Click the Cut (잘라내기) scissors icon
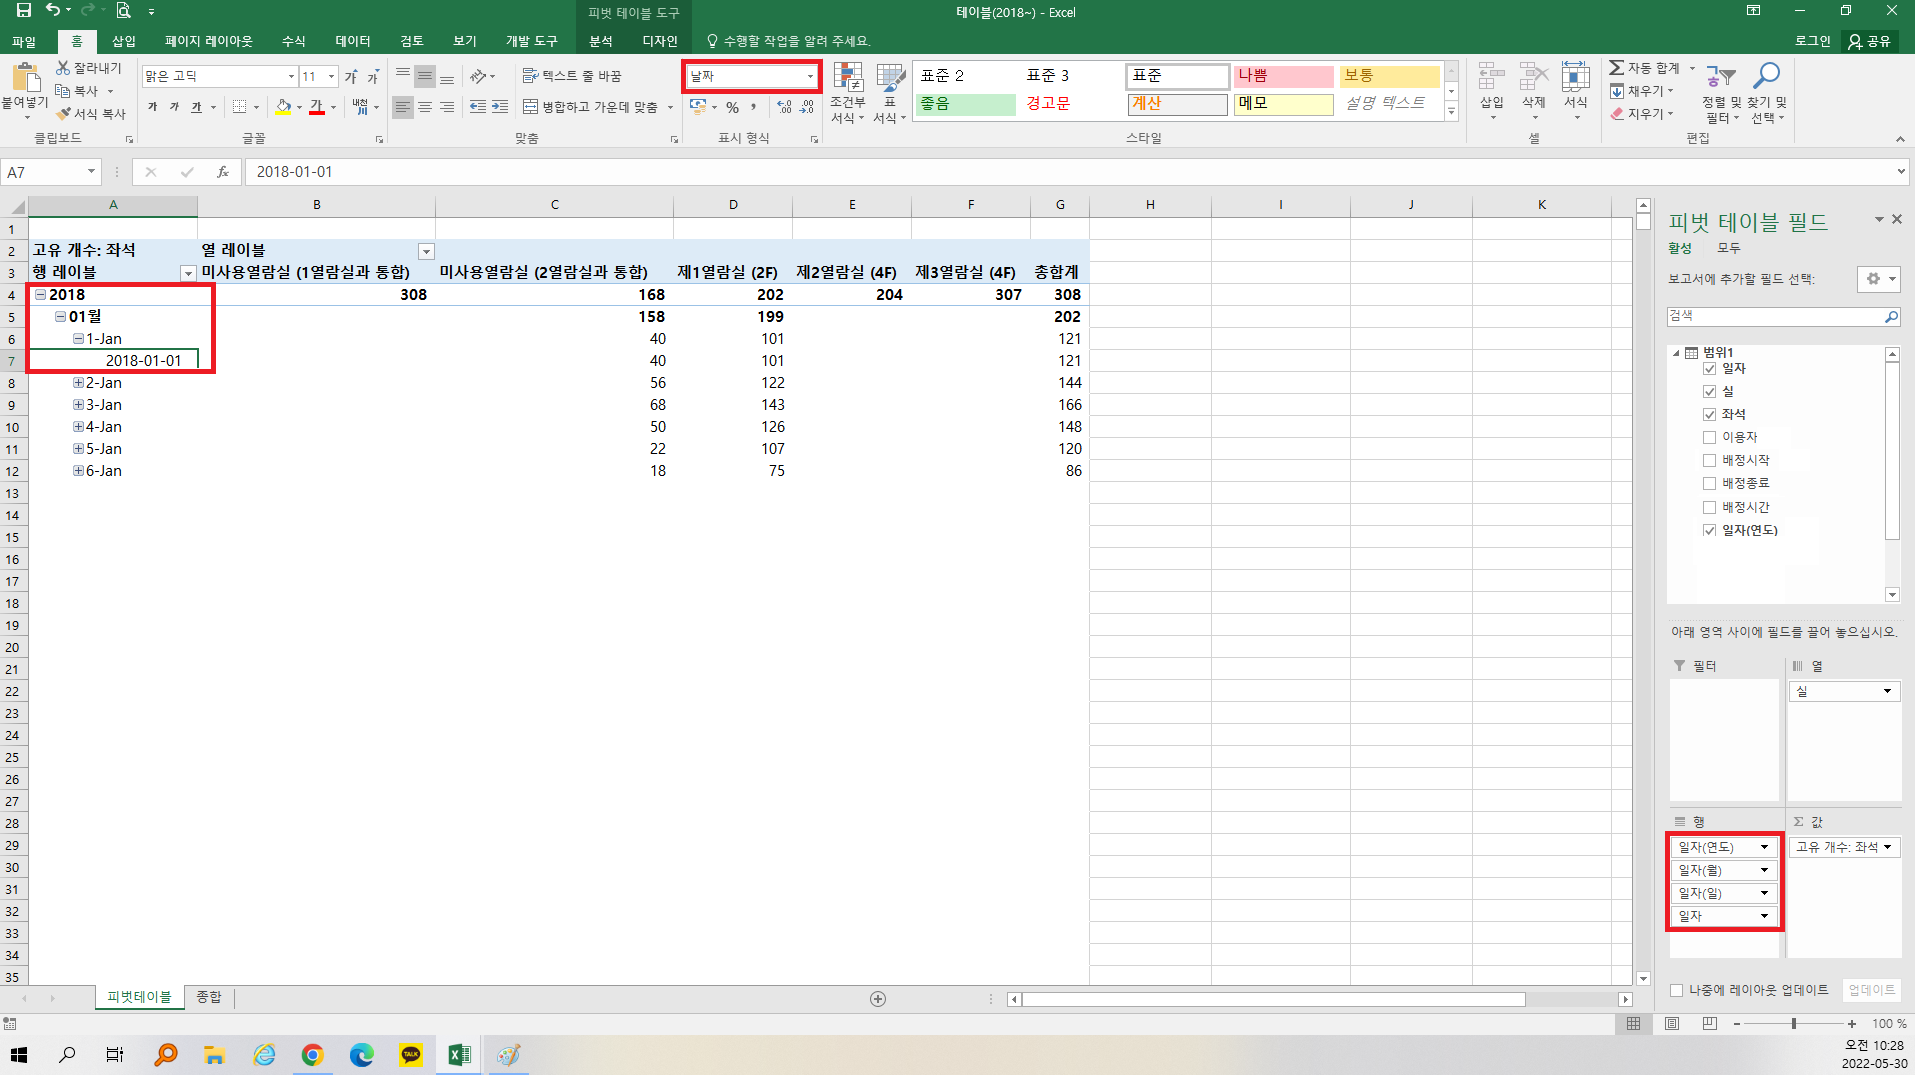The image size is (1915, 1075). point(63,67)
